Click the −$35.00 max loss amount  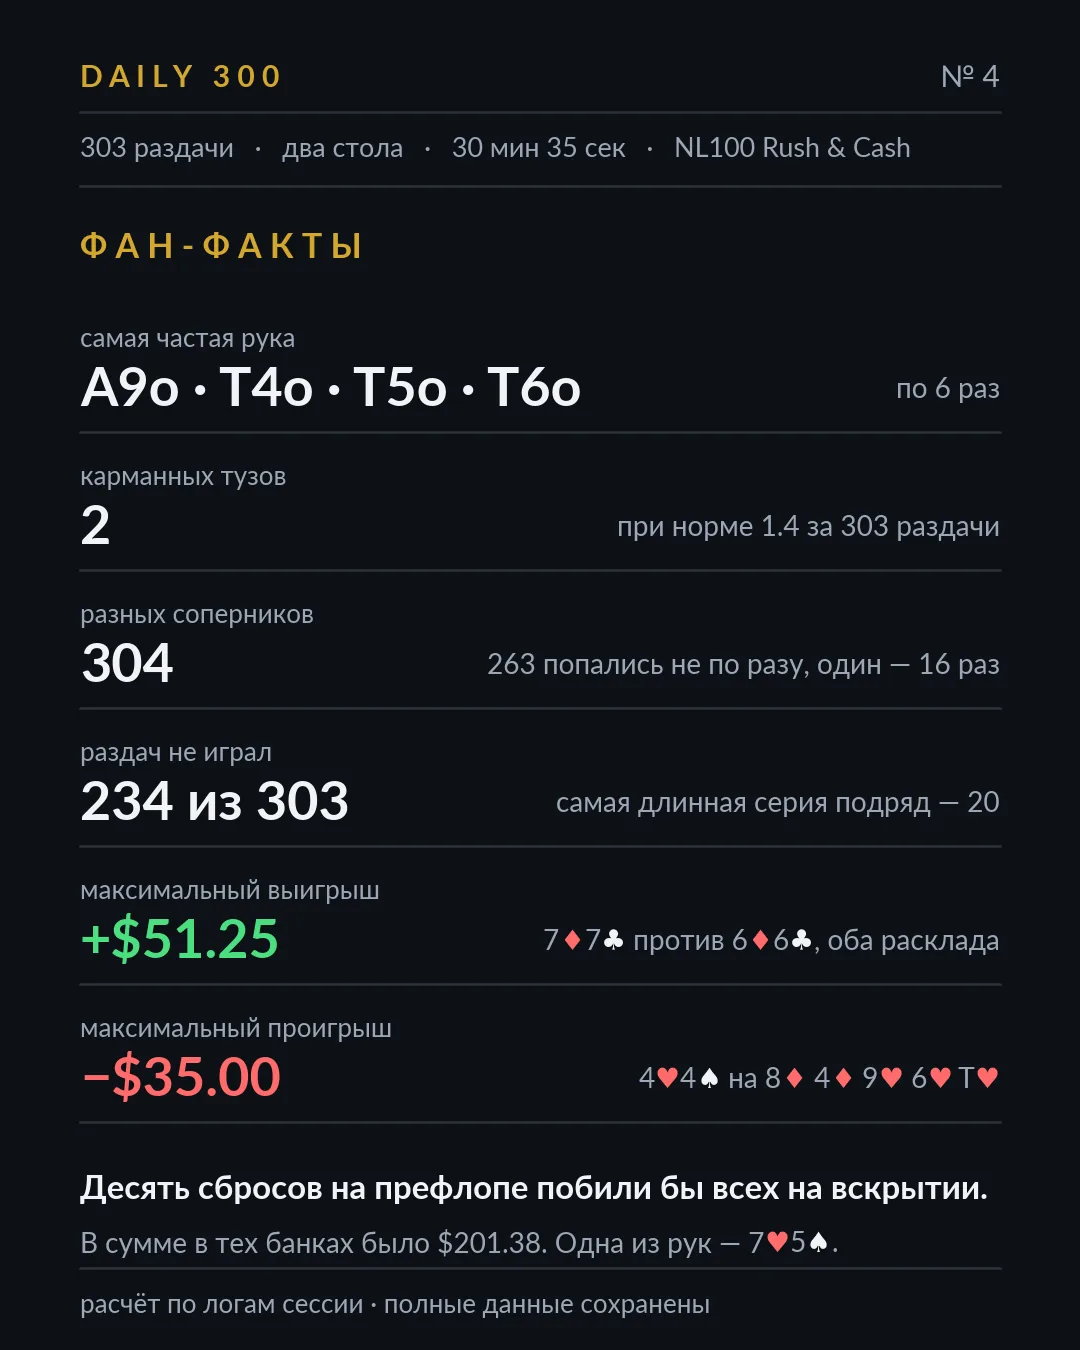click(181, 1077)
